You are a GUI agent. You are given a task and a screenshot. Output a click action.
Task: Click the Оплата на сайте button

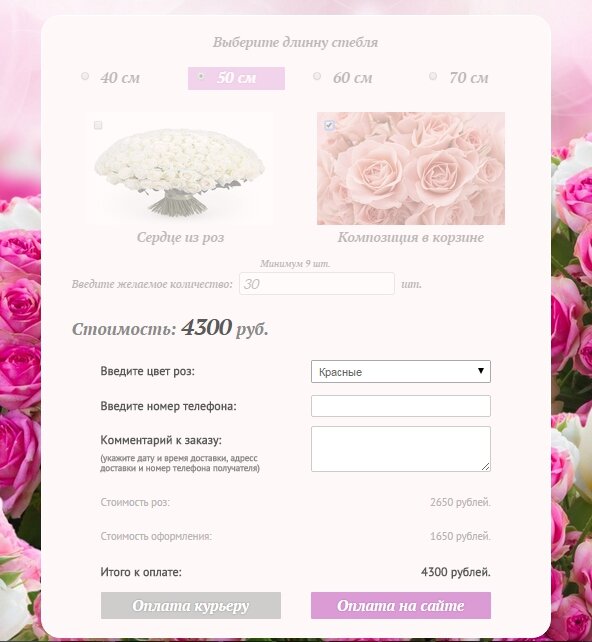pyautogui.click(x=401, y=605)
